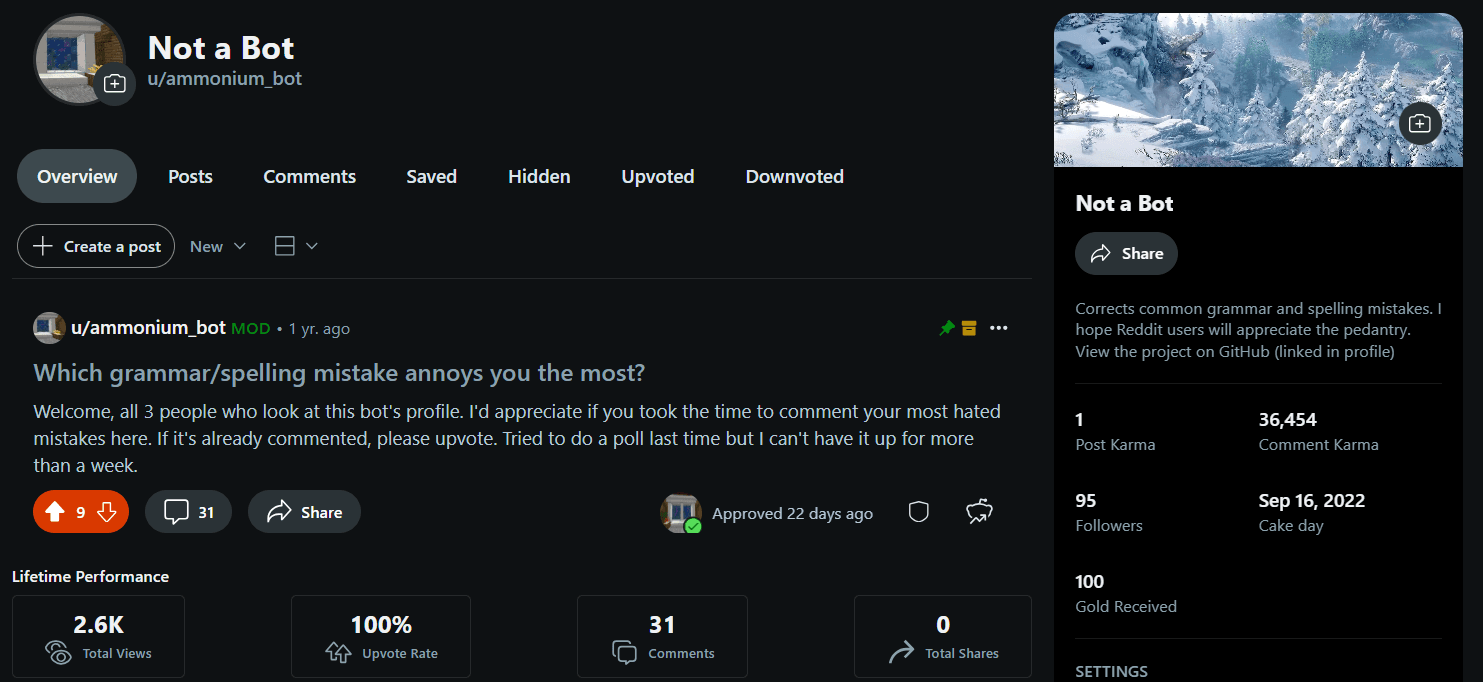Open the card view layout dropdown
1483x682 pixels.
296,246
